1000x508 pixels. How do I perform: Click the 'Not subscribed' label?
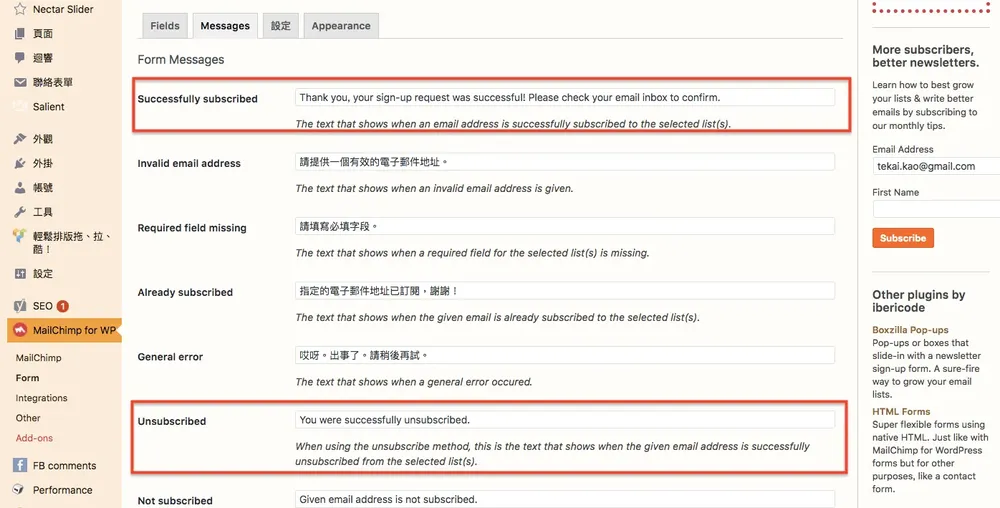(x=175, y=501)
